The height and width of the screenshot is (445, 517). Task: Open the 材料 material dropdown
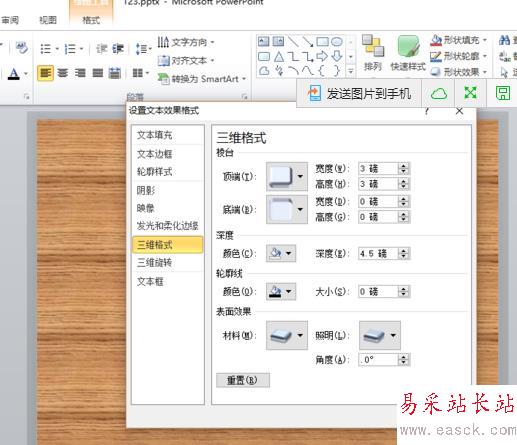[x=287, y=335]
